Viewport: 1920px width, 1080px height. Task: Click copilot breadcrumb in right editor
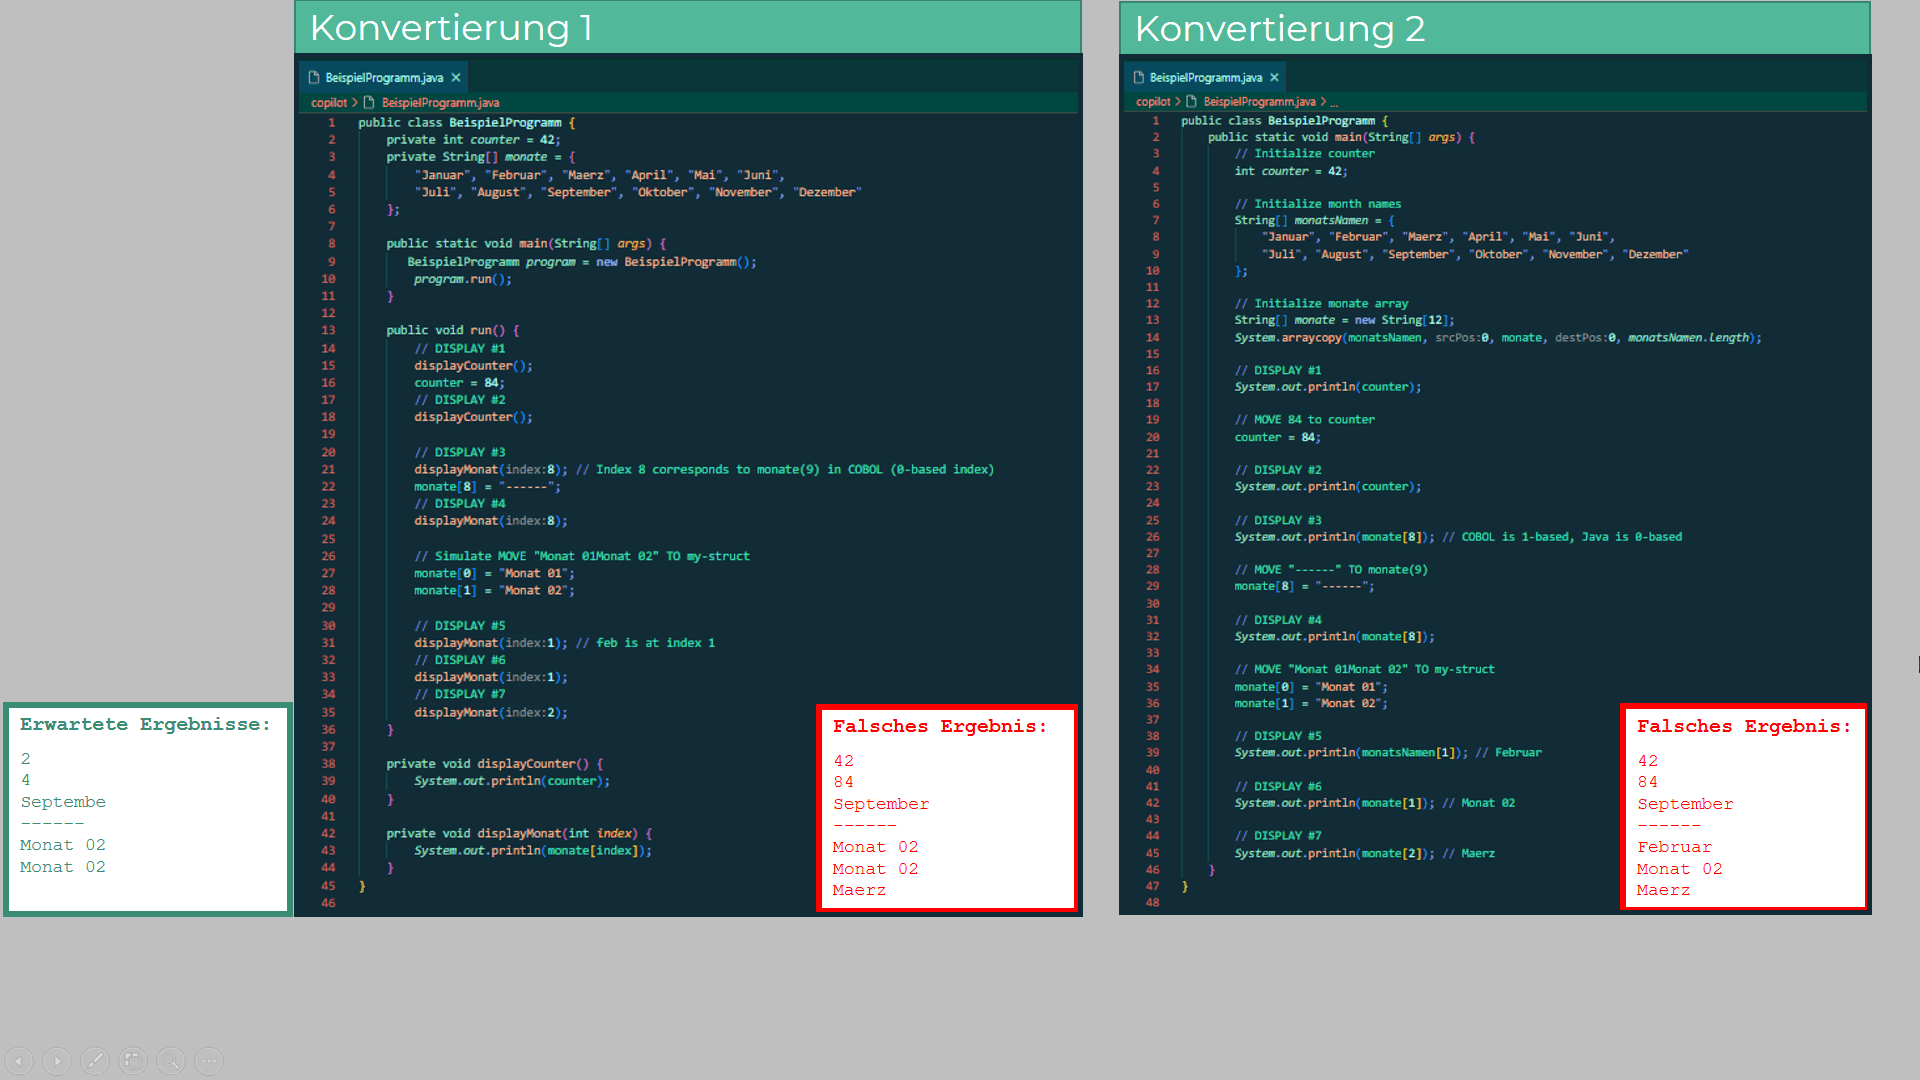[1152, 102]
